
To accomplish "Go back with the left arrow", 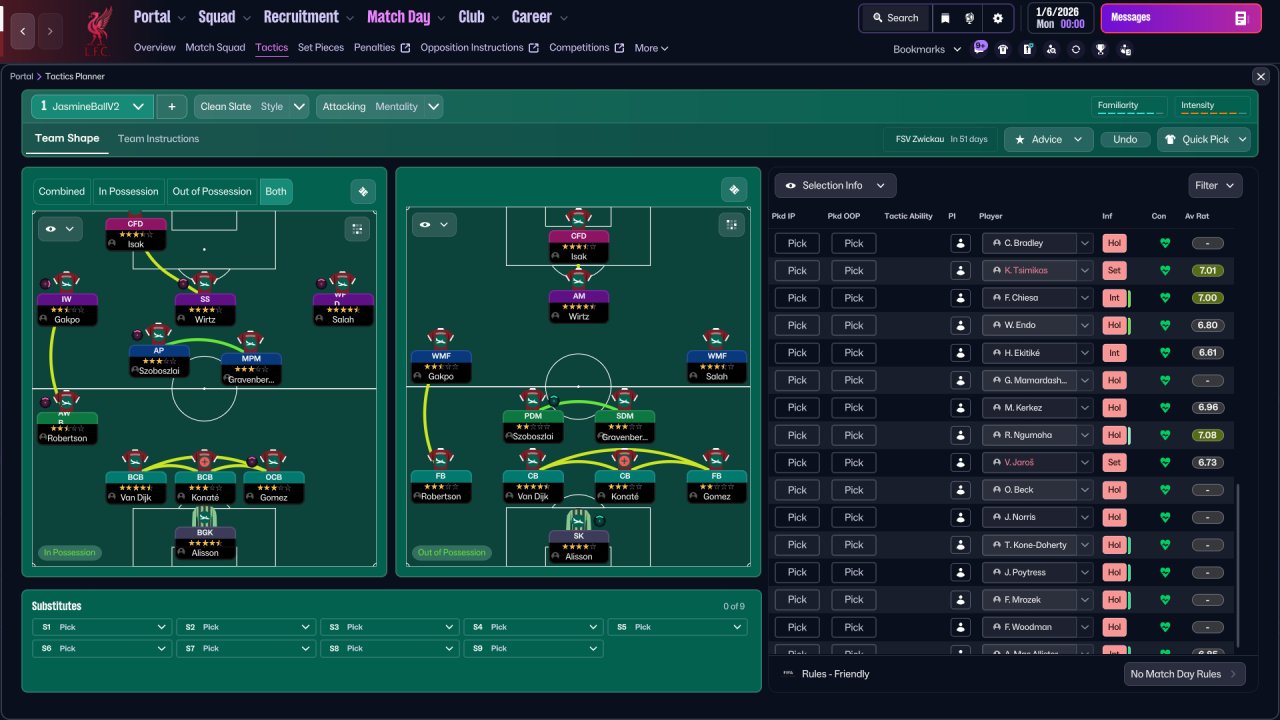I will click(x=23, y=31).
